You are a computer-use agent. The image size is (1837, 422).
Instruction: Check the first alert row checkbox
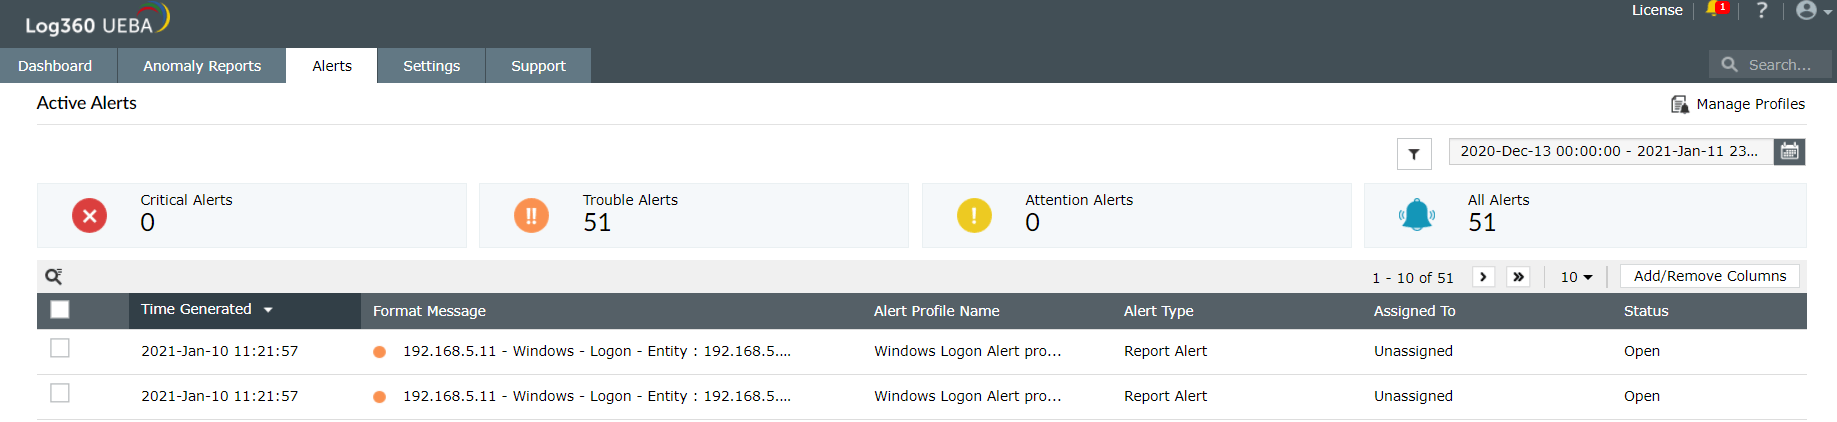coord(60,348)
